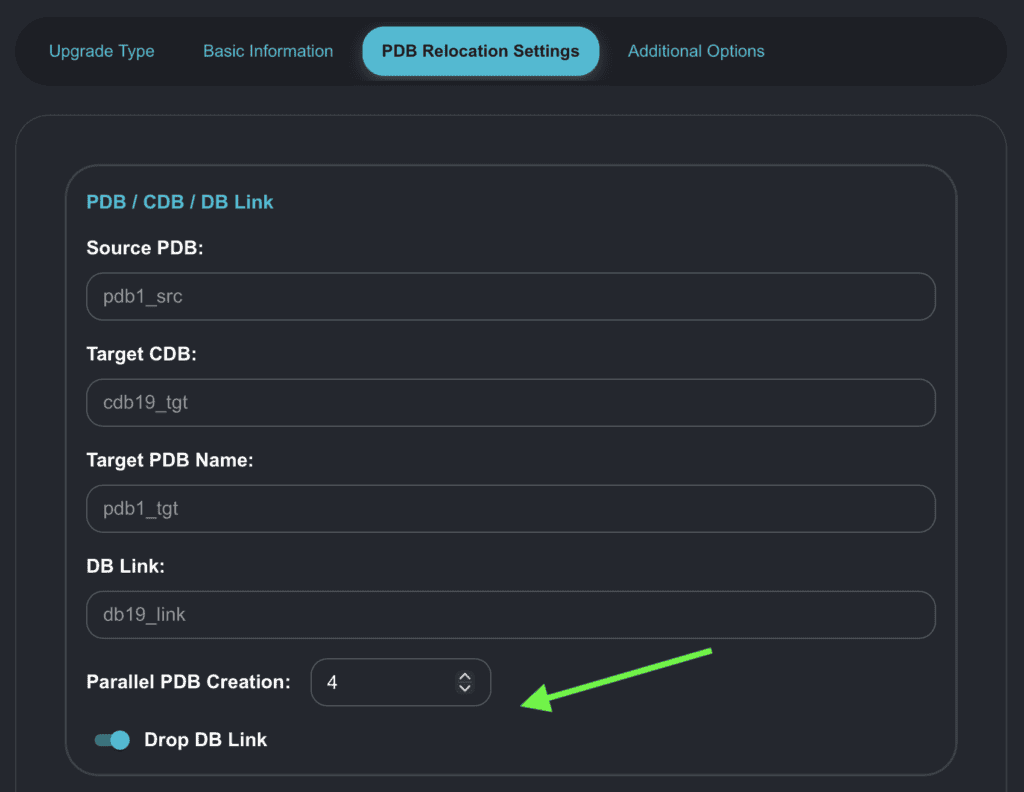Viewport: 1024px width, 792px height.
Task: Decrease Parallel PDB Creation with down arrow
Action: tap(464, 688)
